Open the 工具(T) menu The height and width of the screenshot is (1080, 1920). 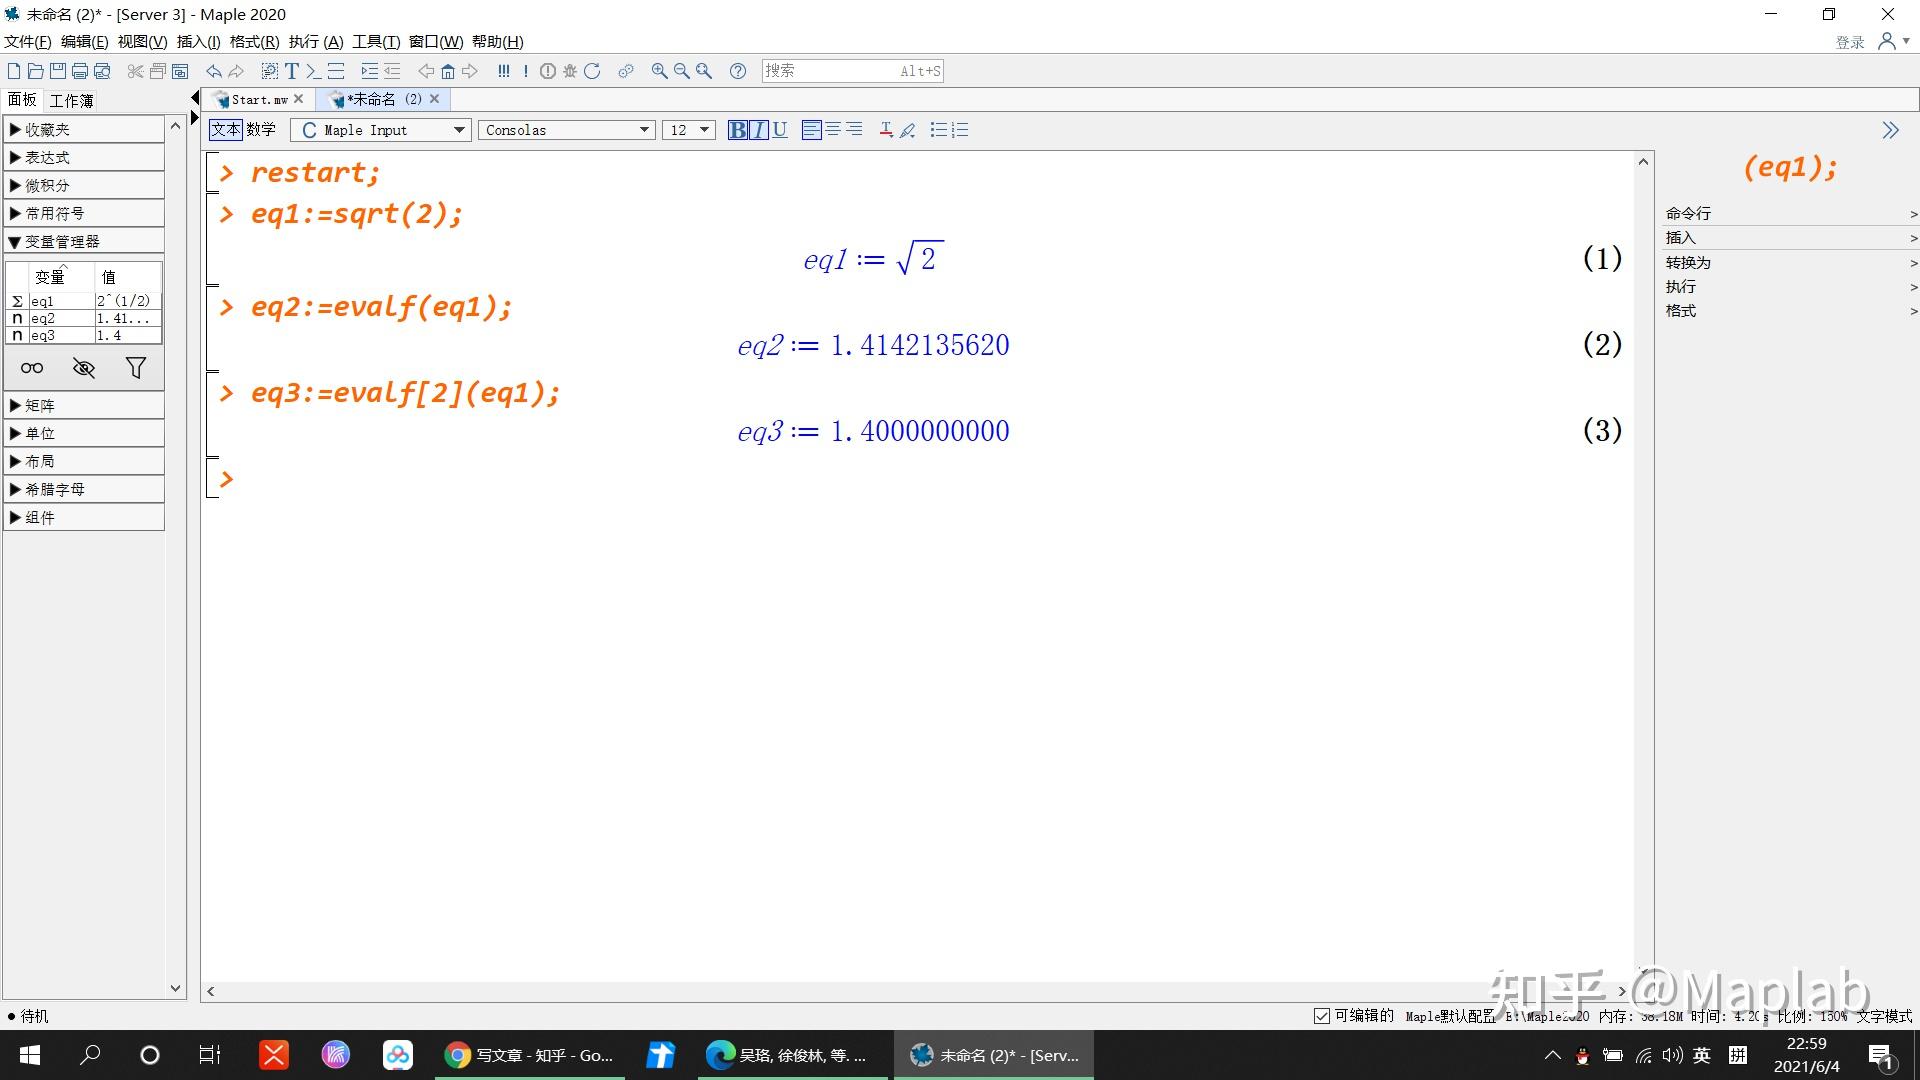tap(375, 41)
